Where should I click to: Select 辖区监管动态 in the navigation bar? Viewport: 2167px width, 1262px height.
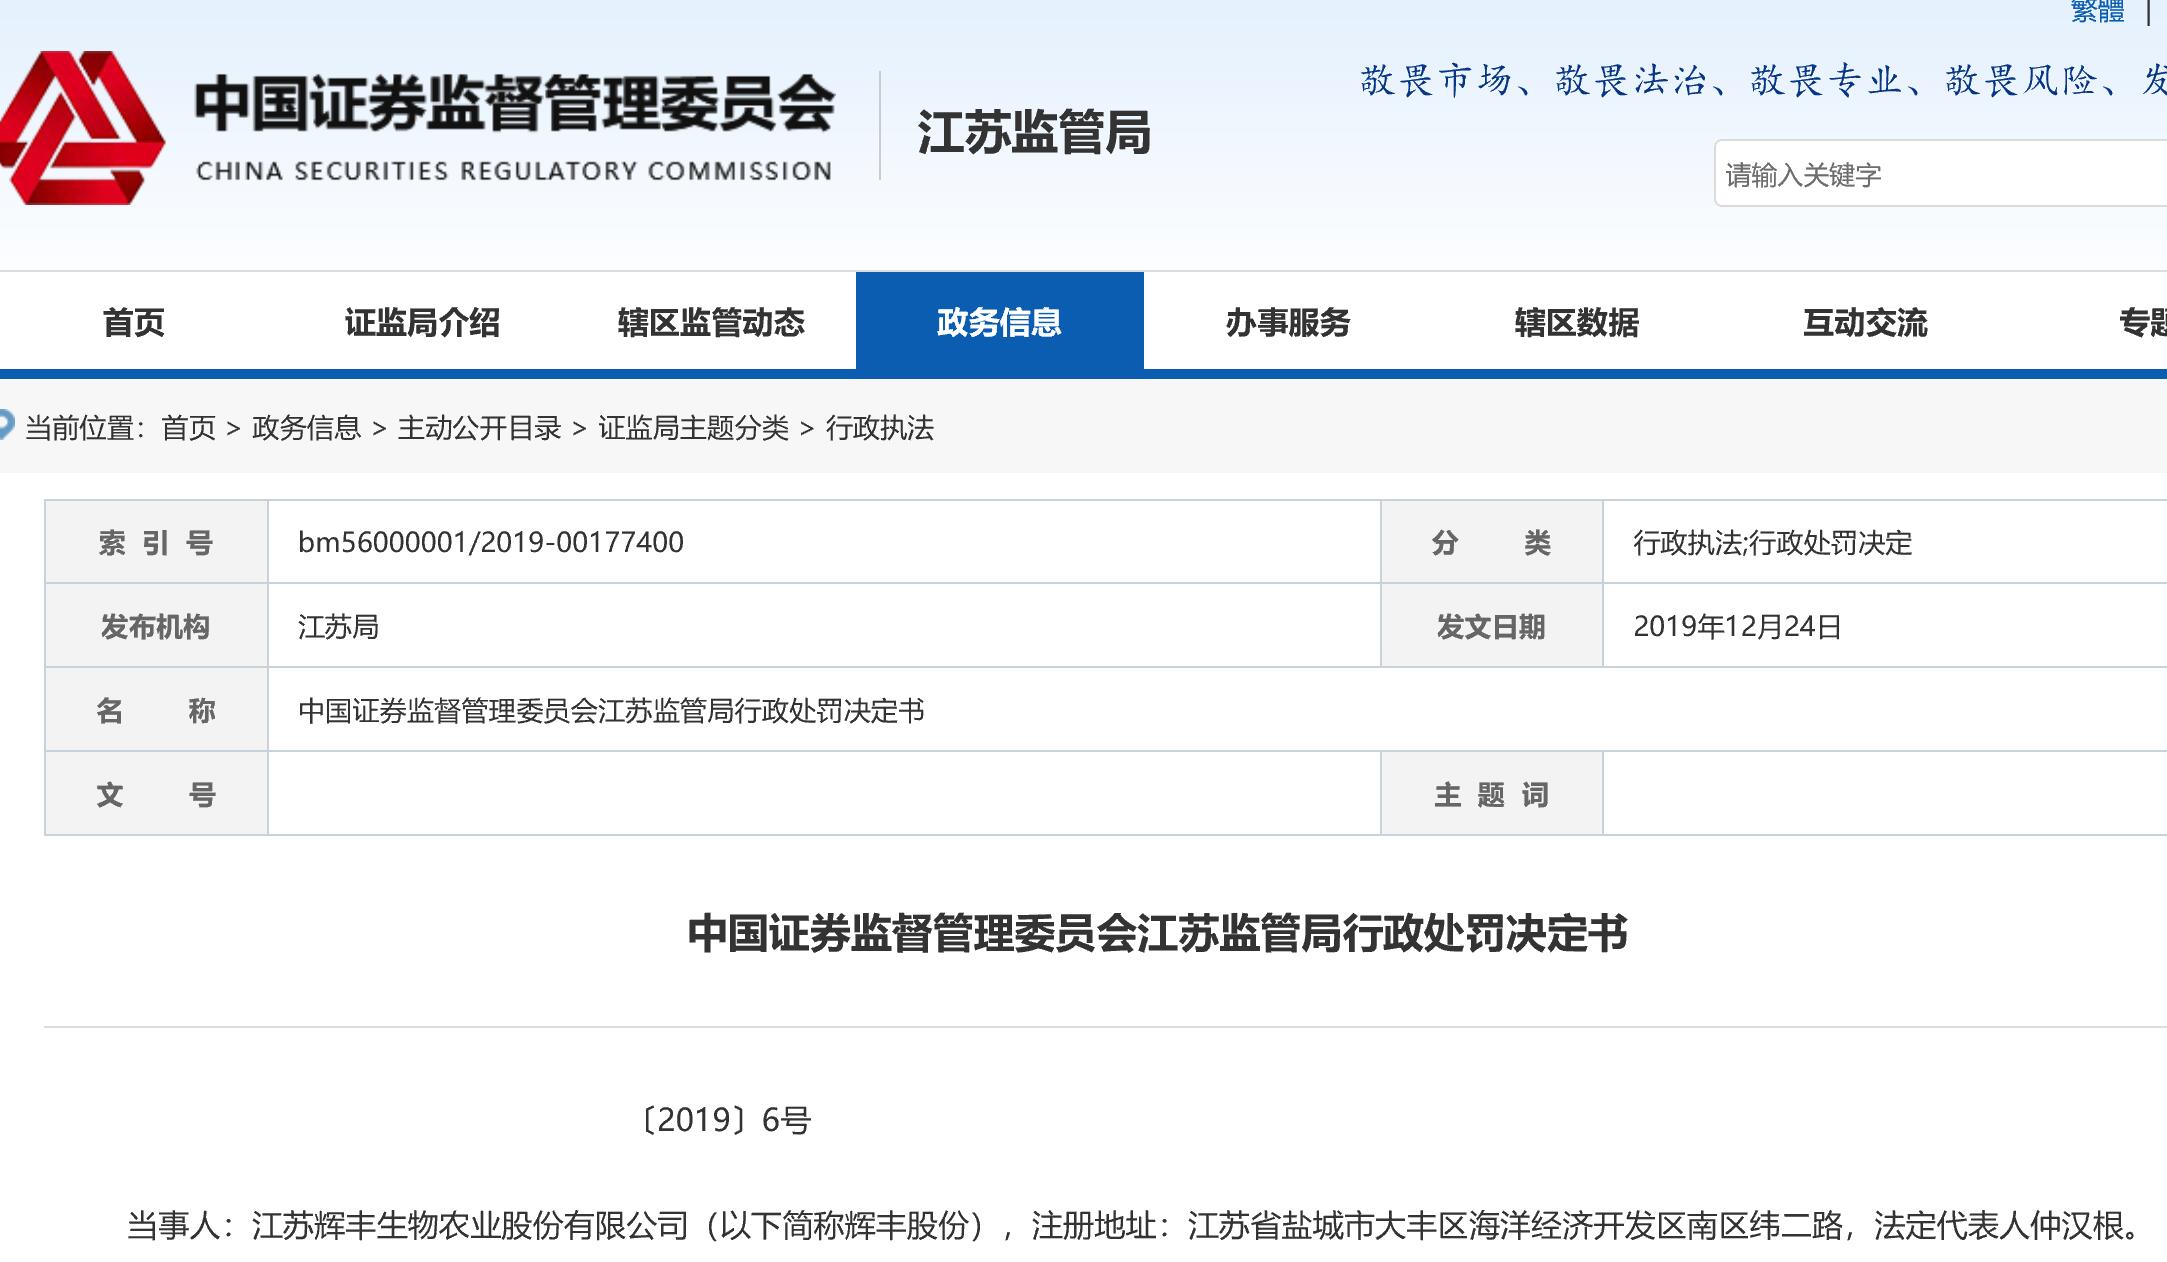point(711,323)
